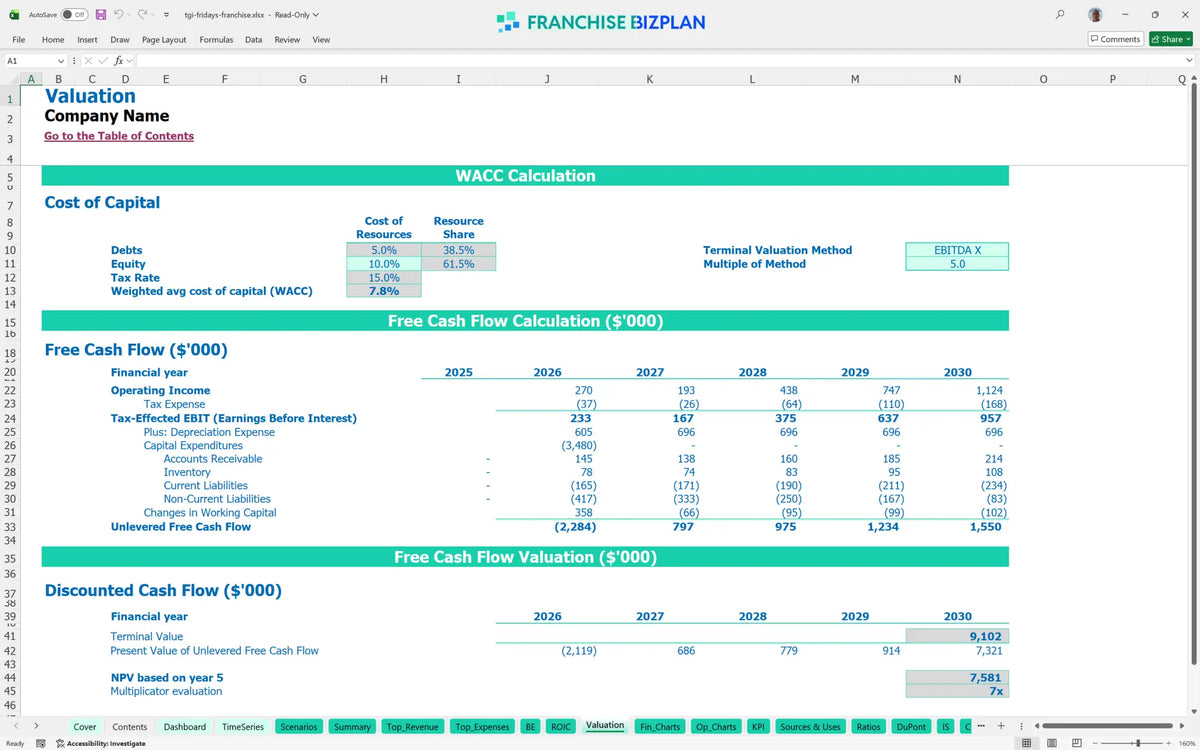Screen dimensions: 1200x750
Task: Click the zoom slider handle
Action: point(1137,743)
